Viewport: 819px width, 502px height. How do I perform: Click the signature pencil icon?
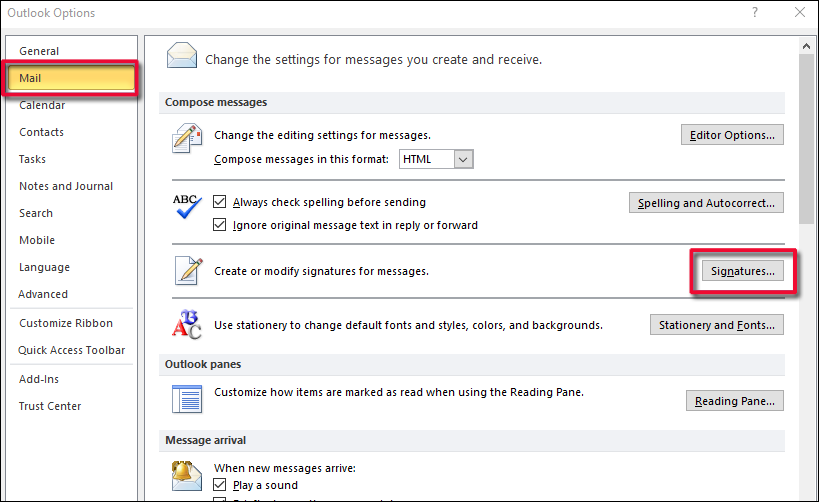click(188, 271)
